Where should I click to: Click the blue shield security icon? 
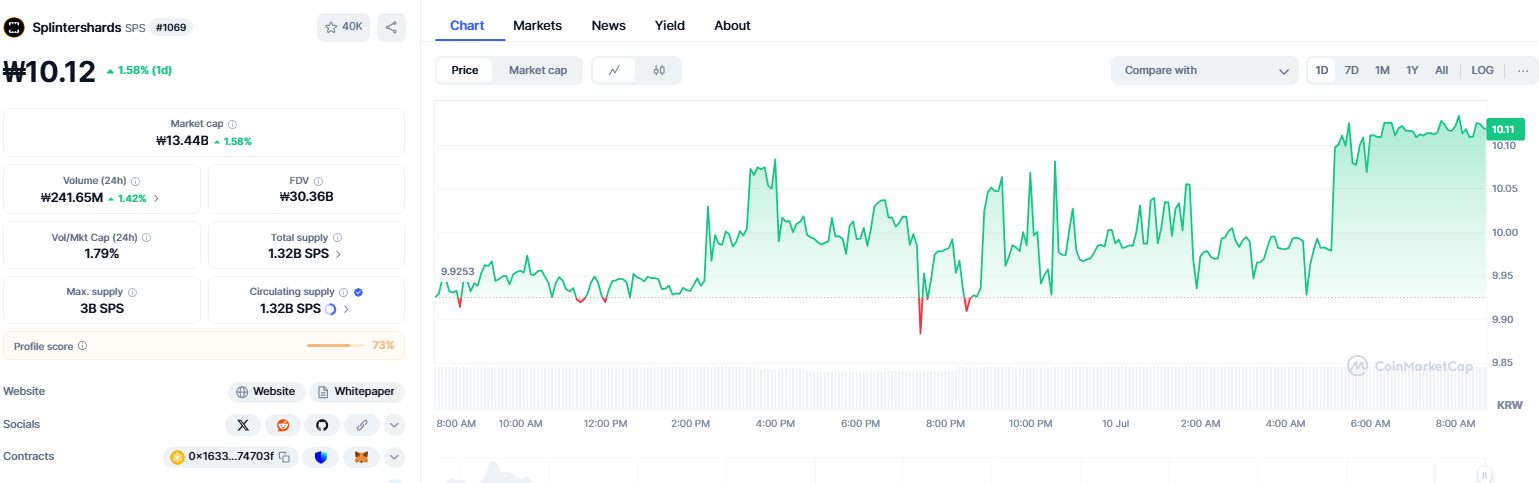point(321,457)
